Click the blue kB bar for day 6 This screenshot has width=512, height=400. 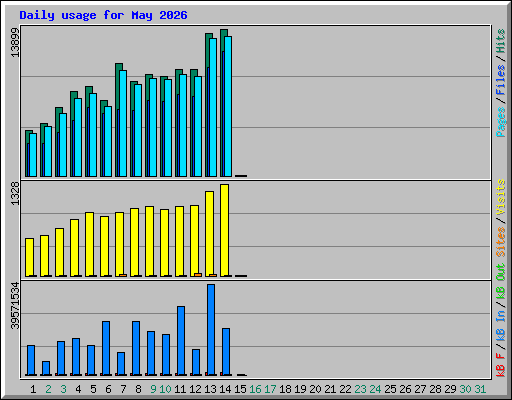click(x=106, y=348)
